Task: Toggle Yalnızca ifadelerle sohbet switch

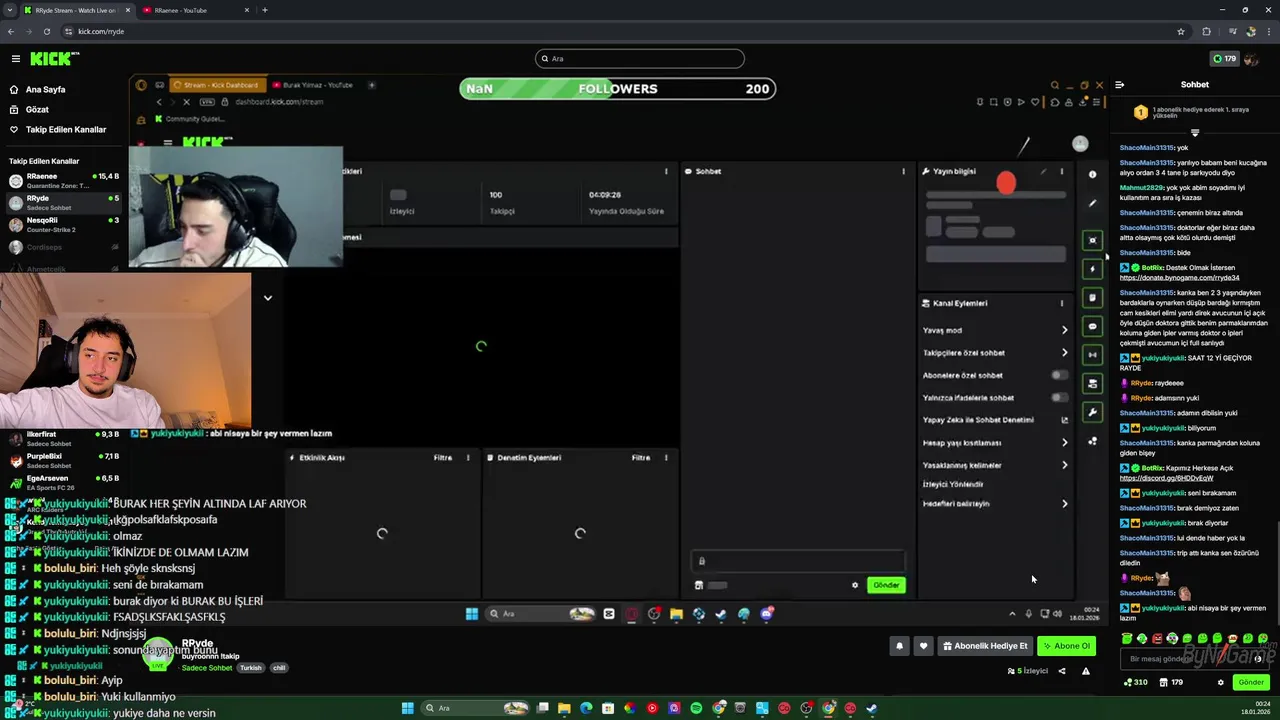Action: (x=1059, y=397)
